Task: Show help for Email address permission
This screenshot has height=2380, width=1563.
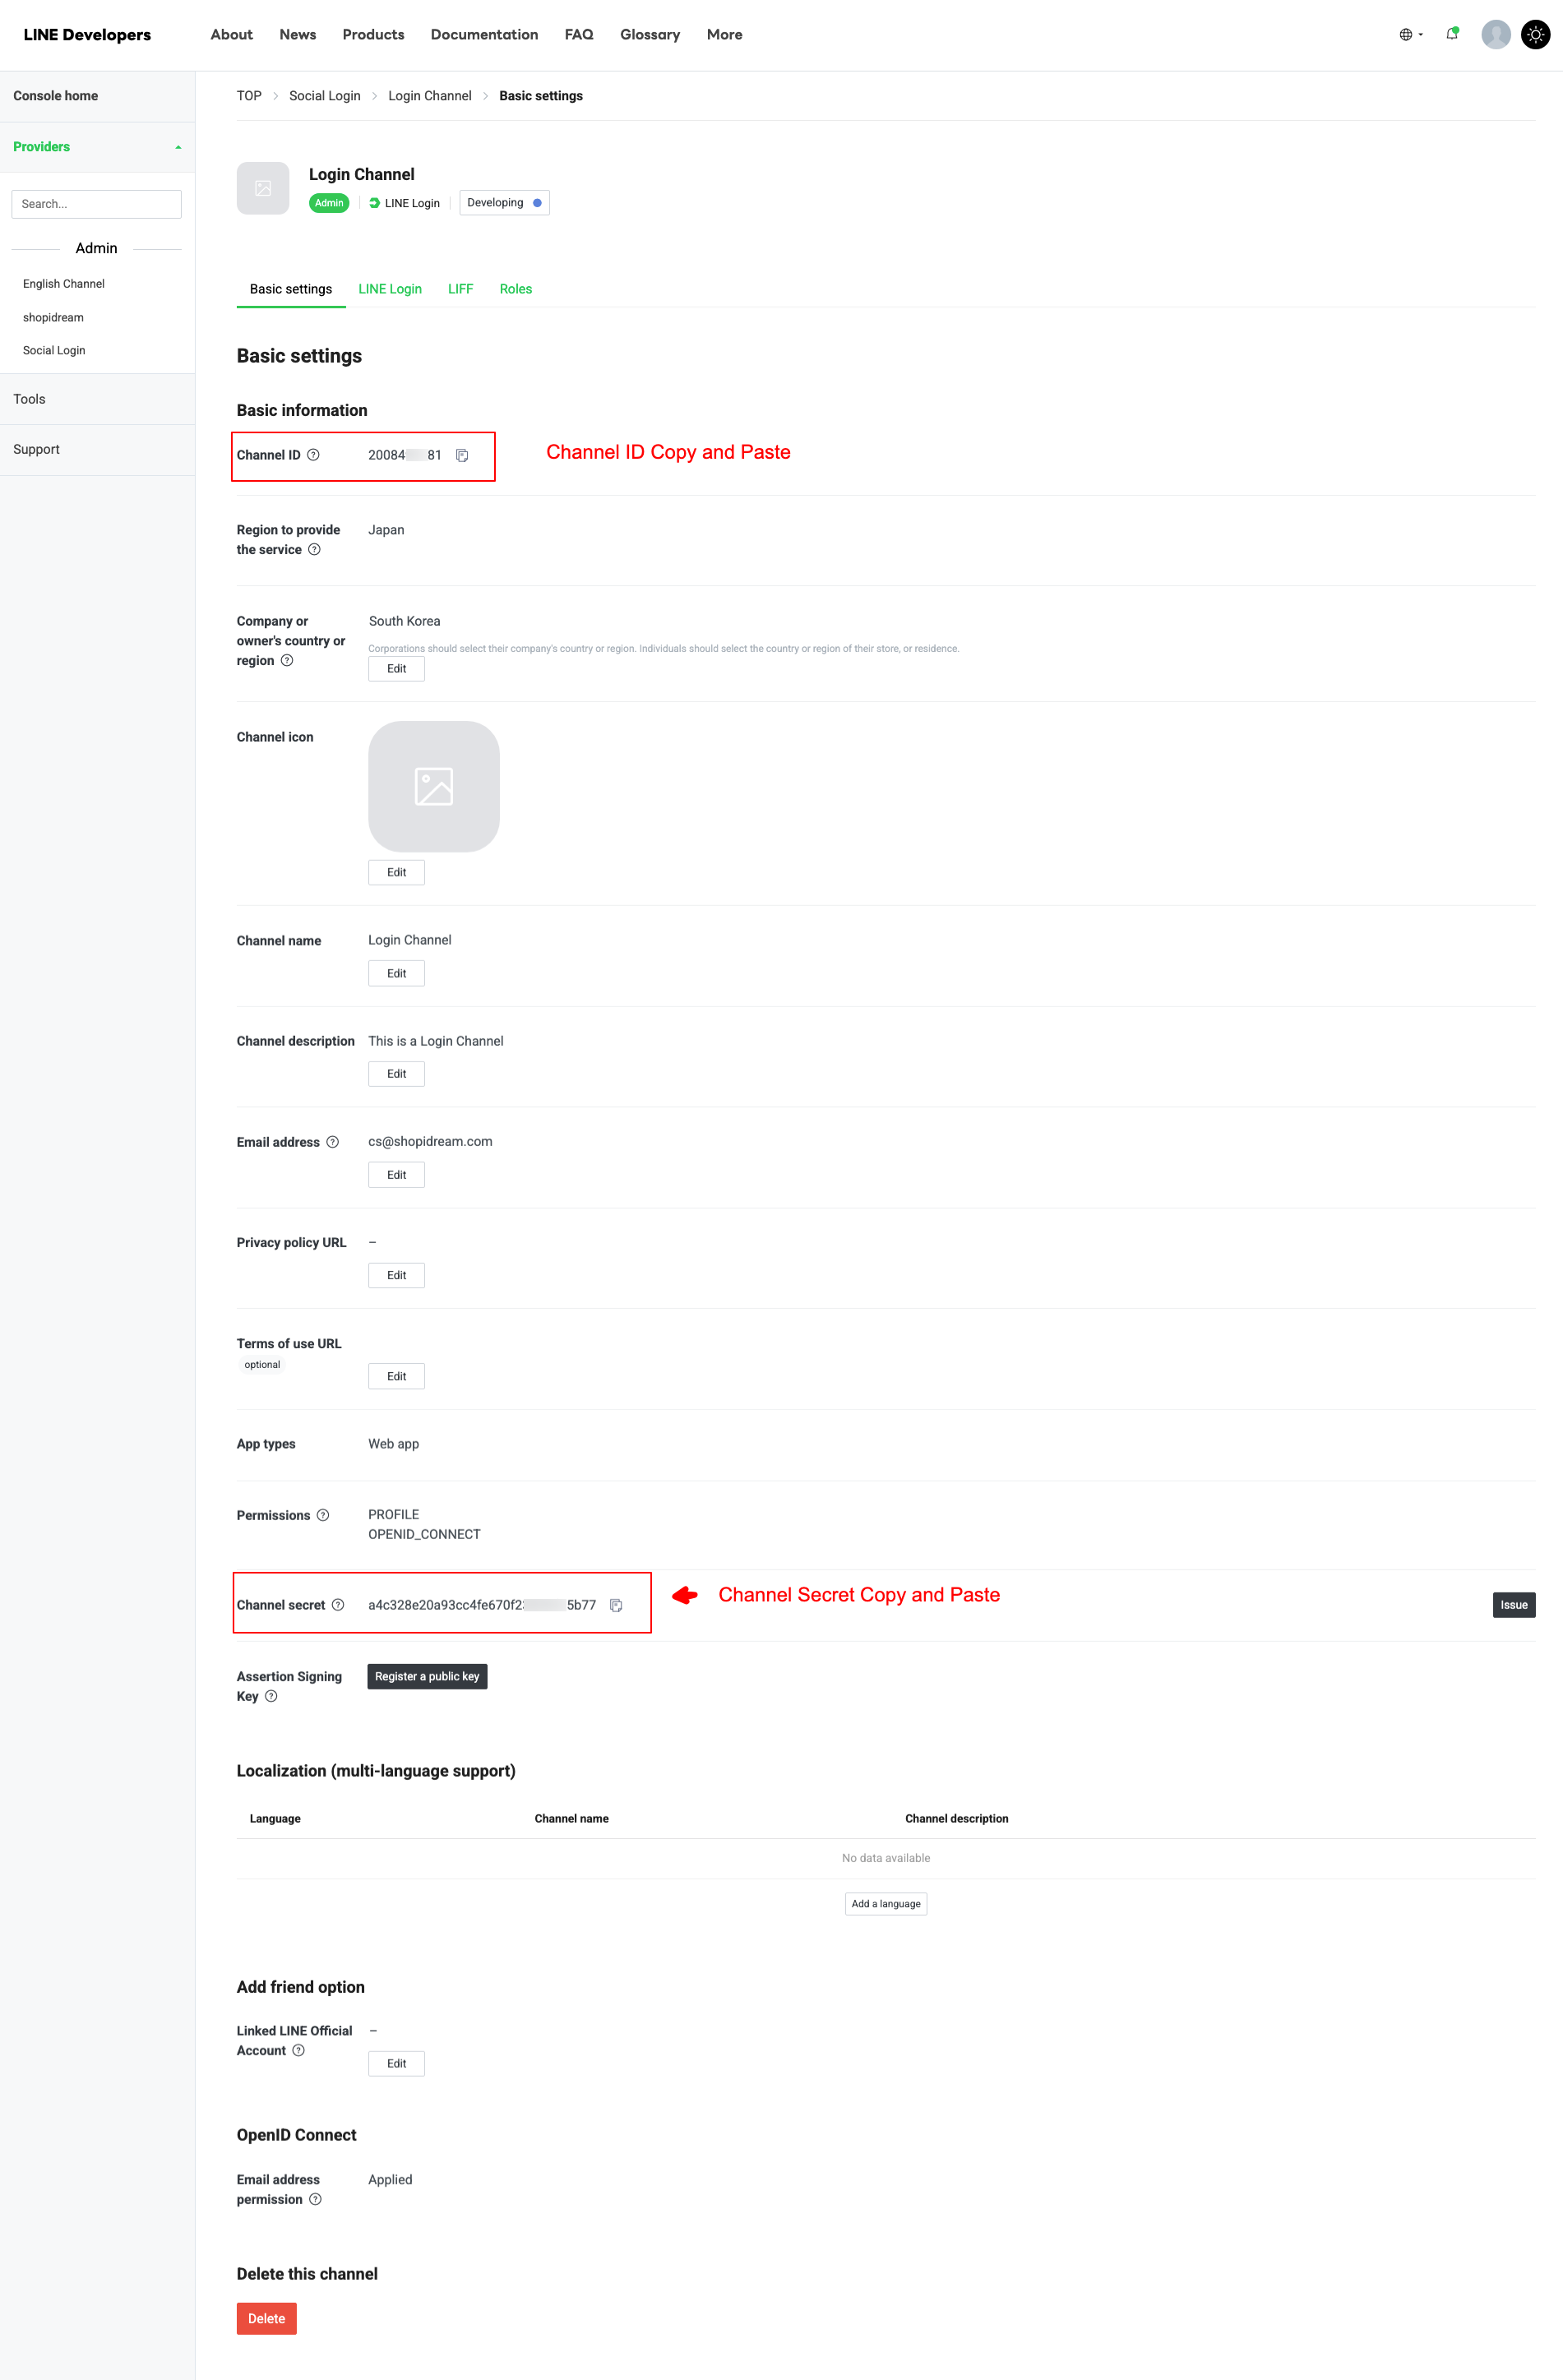Action: point(315,2200)
